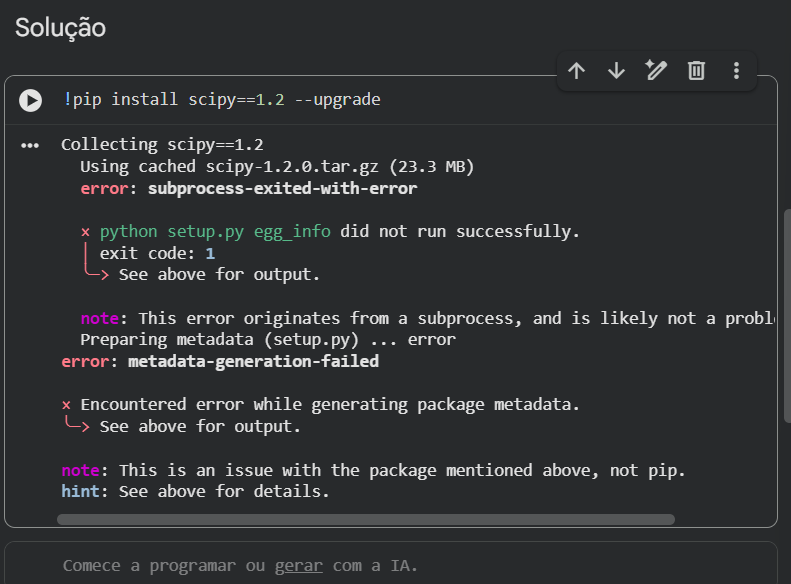Image resolution: width=791 pixels, height=584 pixels.
Task: Open the AI magic pencil edit tool
Action: point(656,70)
